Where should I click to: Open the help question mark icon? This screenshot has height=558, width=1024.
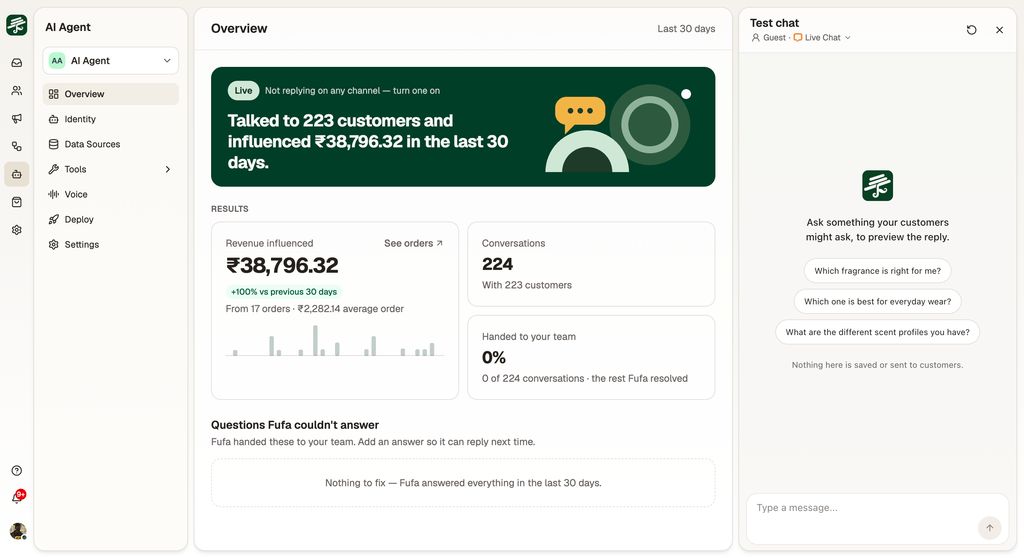17,470
